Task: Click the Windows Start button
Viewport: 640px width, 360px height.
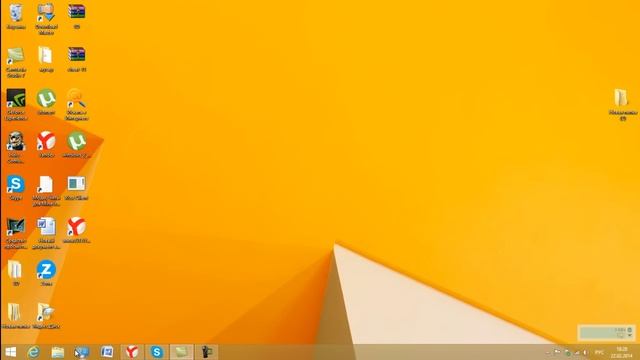Action: click(x=11, y=352)
